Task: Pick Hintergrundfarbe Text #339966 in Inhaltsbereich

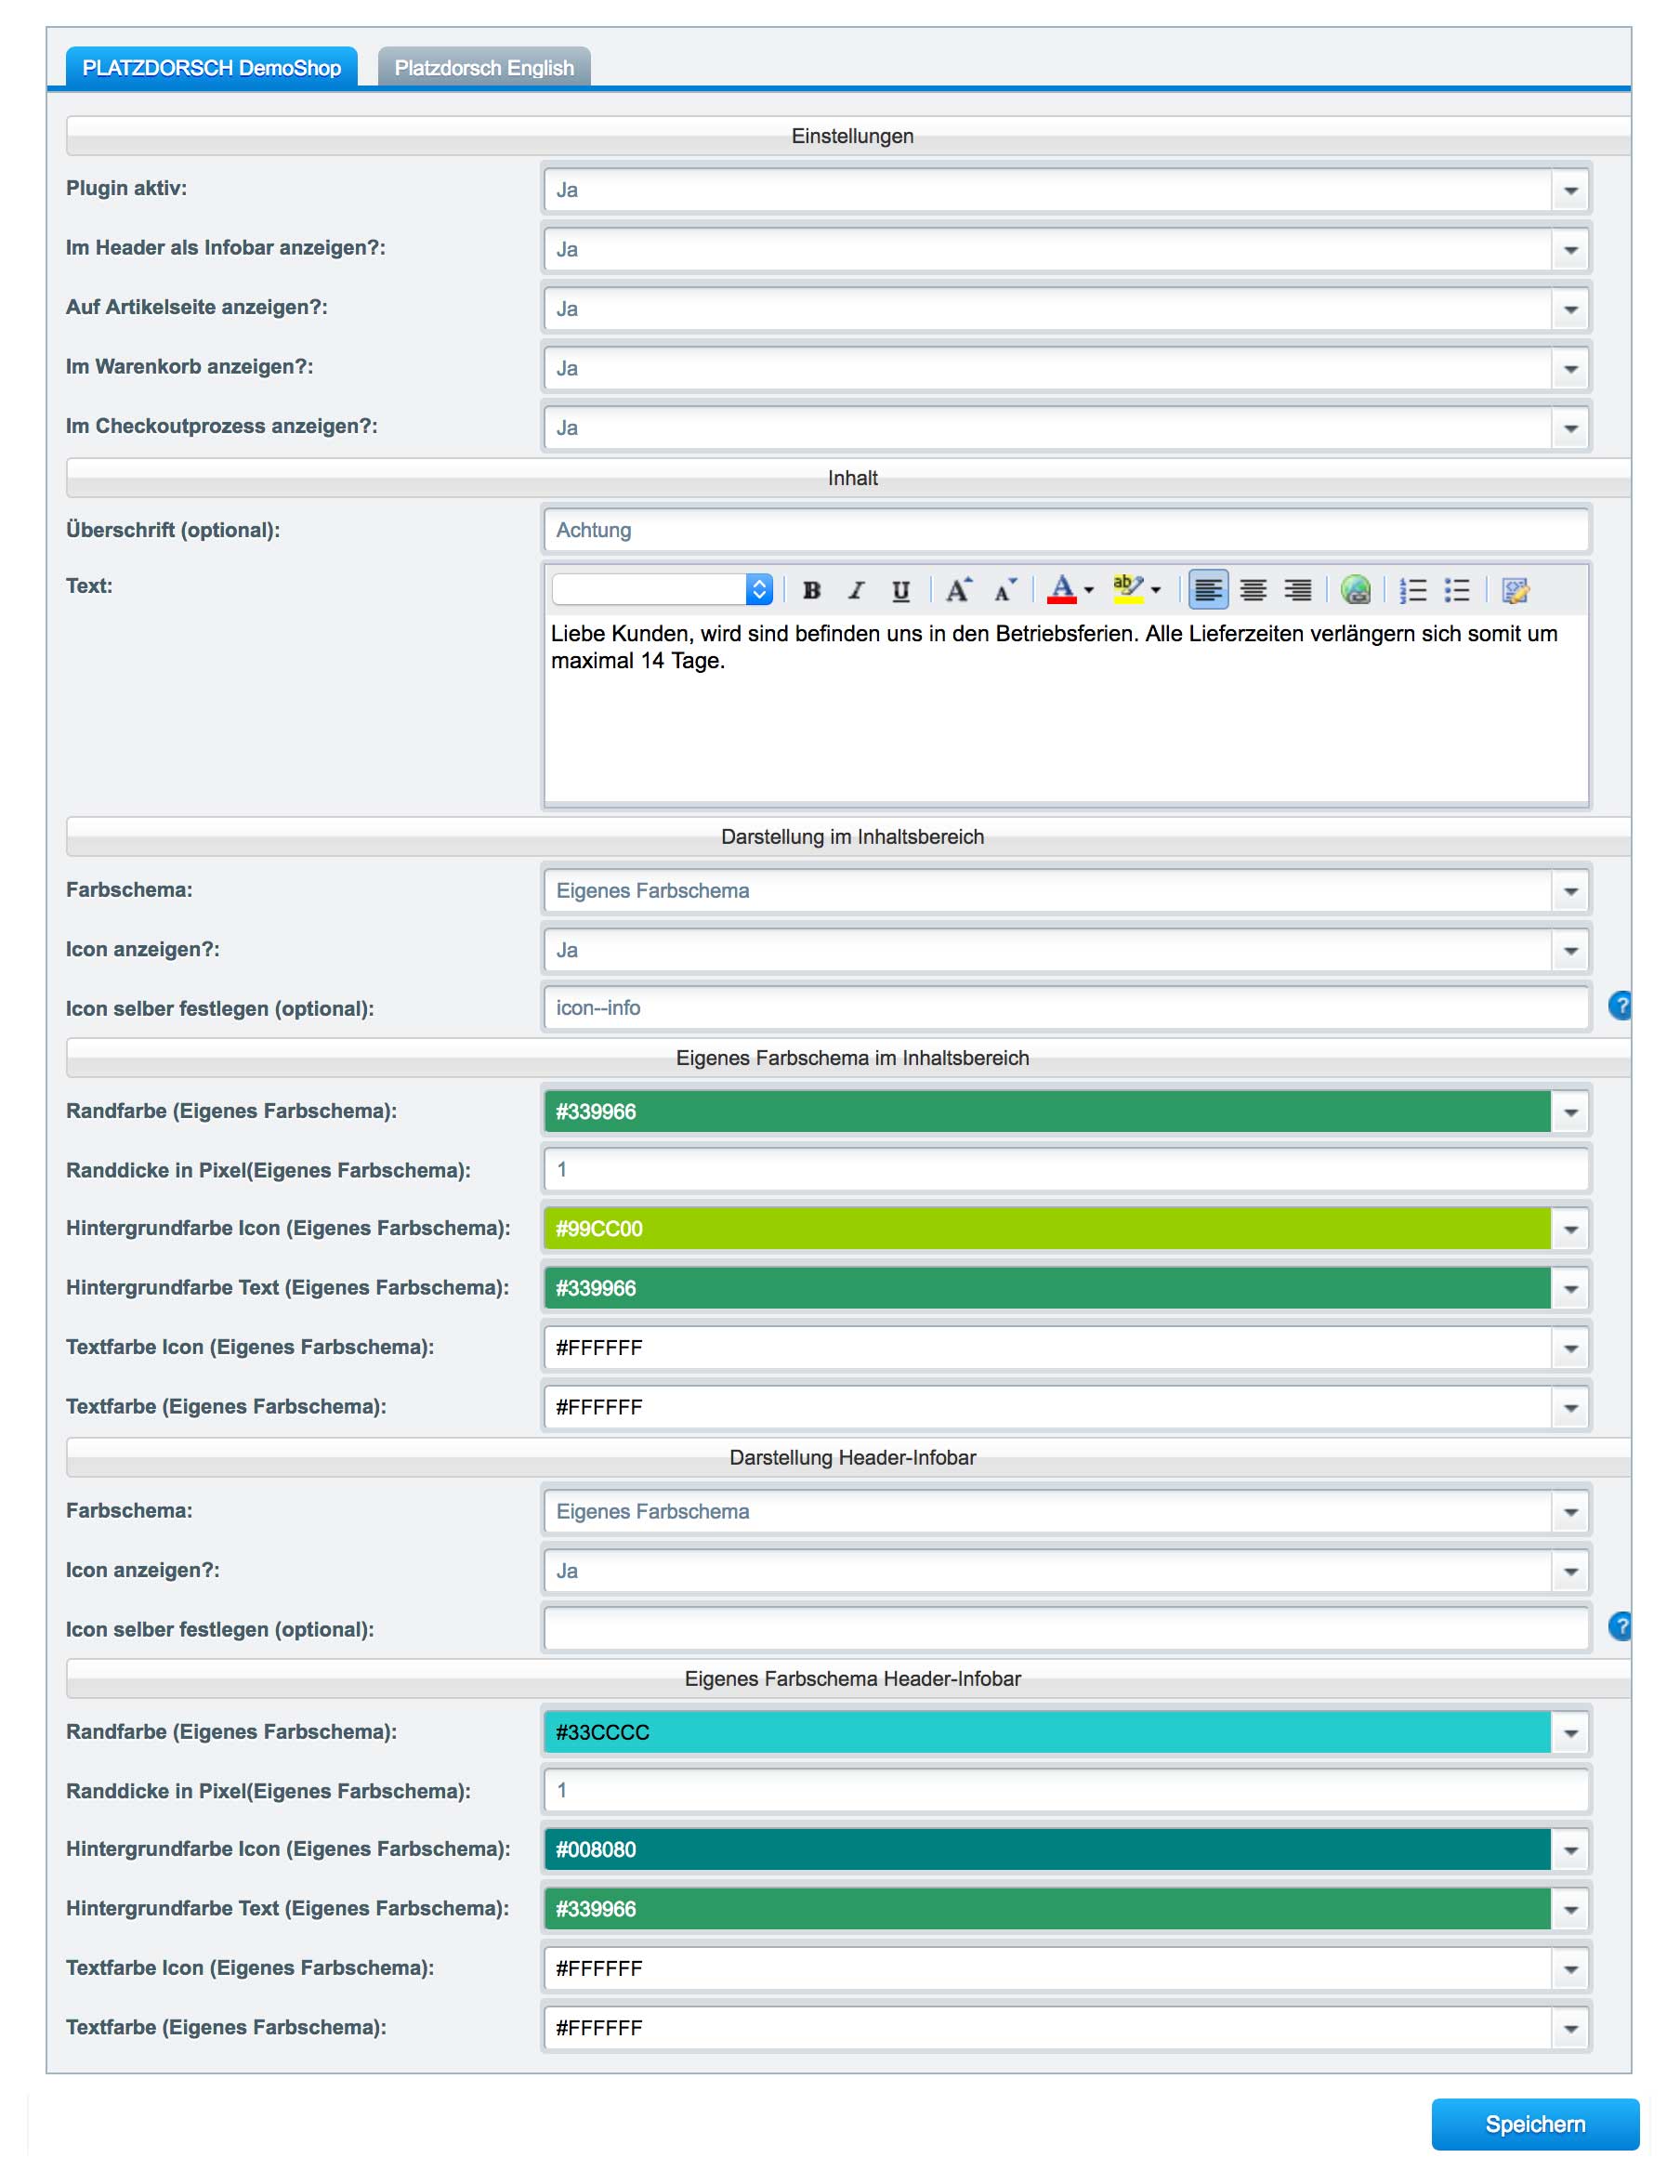Action: pos(1067,1289)
